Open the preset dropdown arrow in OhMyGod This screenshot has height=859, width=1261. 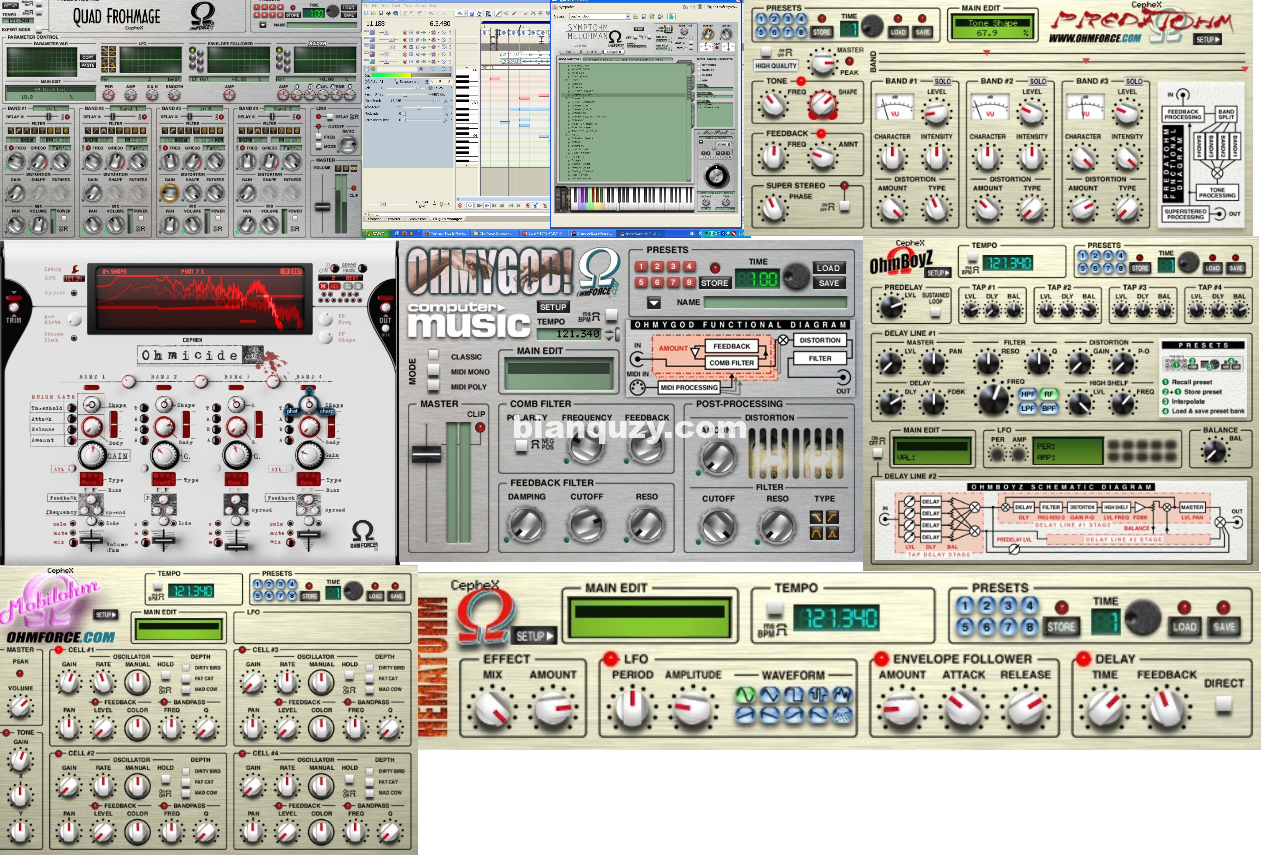click(654, 302)
